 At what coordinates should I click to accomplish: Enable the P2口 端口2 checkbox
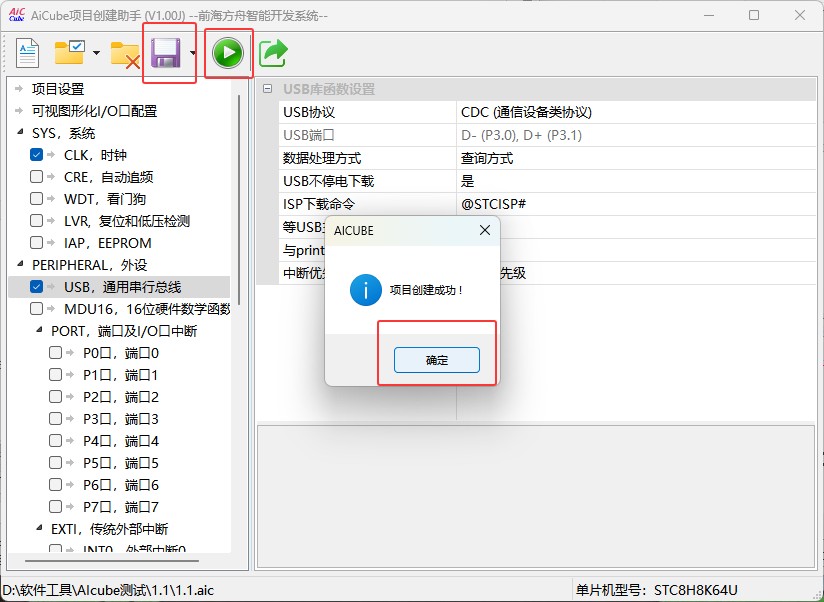pos(55,397)
